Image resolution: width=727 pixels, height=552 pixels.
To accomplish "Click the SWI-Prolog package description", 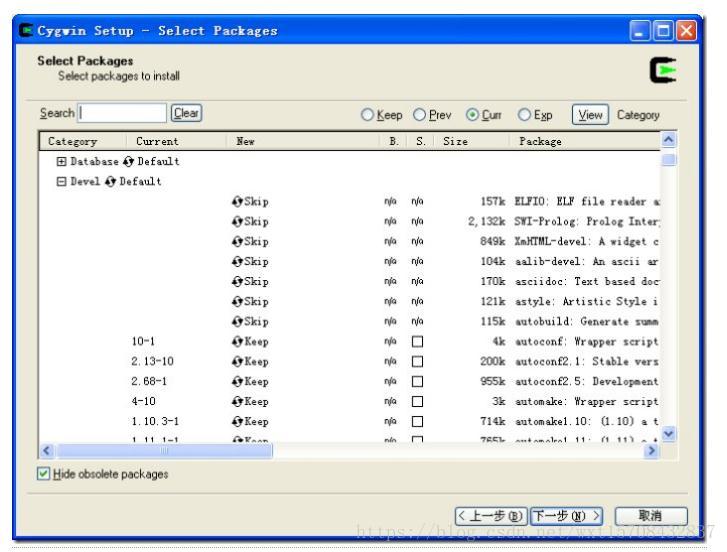I will click(587, 222).
